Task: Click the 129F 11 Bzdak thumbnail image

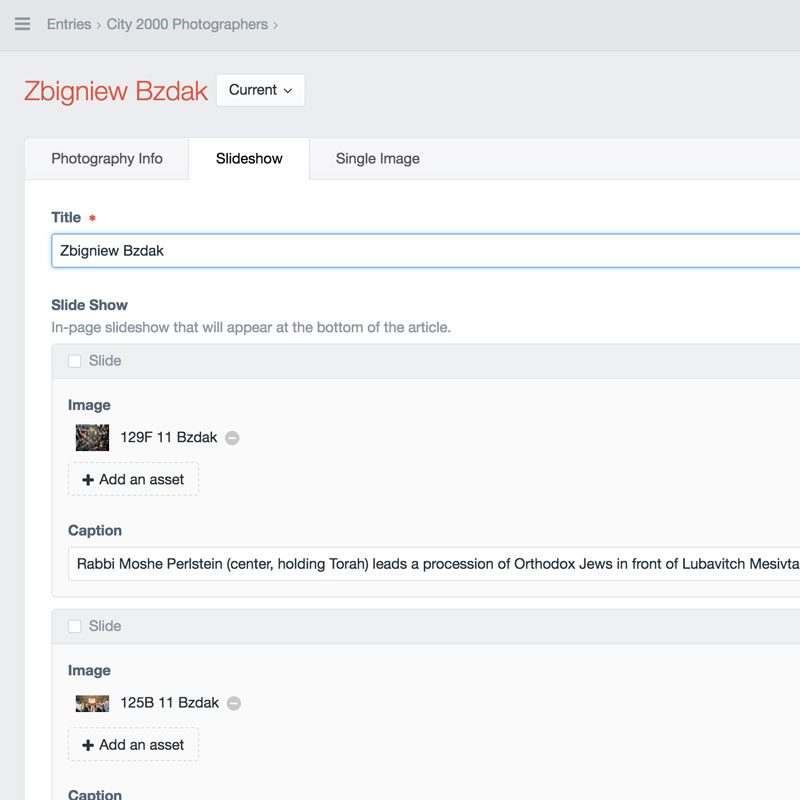Action: coord(92,437)
